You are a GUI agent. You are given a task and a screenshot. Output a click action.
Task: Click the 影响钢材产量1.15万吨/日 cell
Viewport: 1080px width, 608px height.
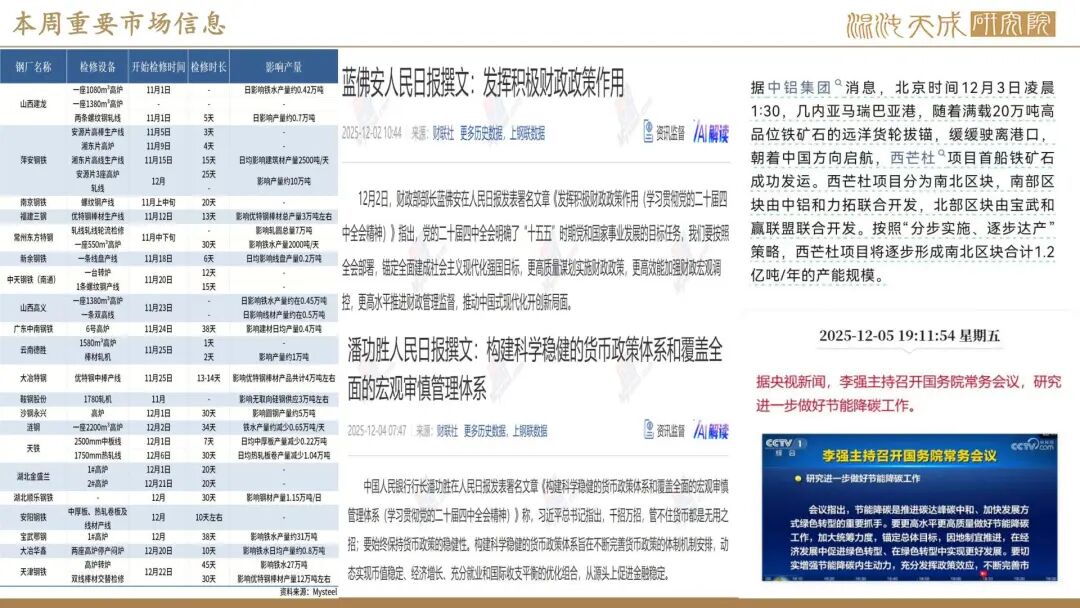(x=284, y=497)
